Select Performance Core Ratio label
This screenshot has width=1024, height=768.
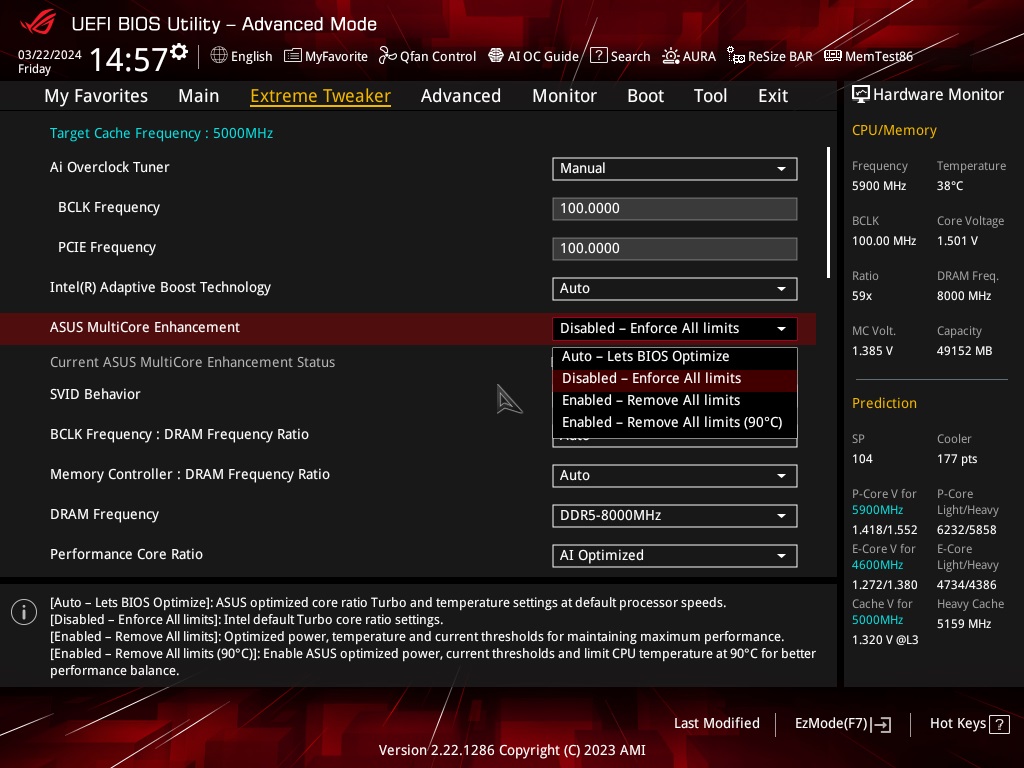[126, 554]
